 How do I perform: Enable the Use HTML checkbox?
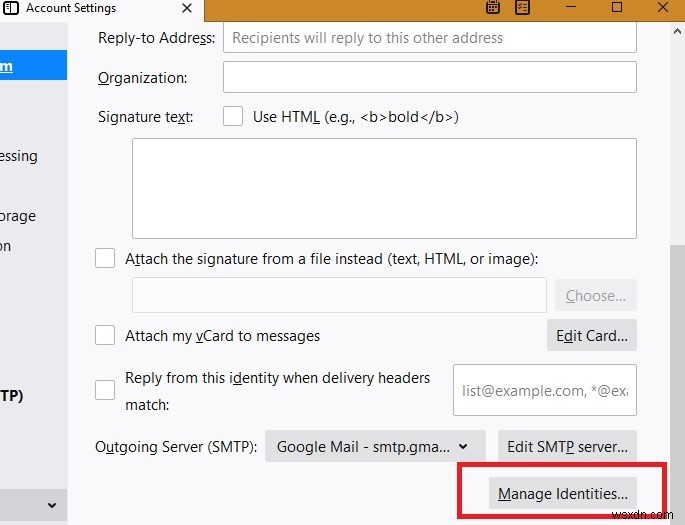pyautogui.click(x=233, y=117)
